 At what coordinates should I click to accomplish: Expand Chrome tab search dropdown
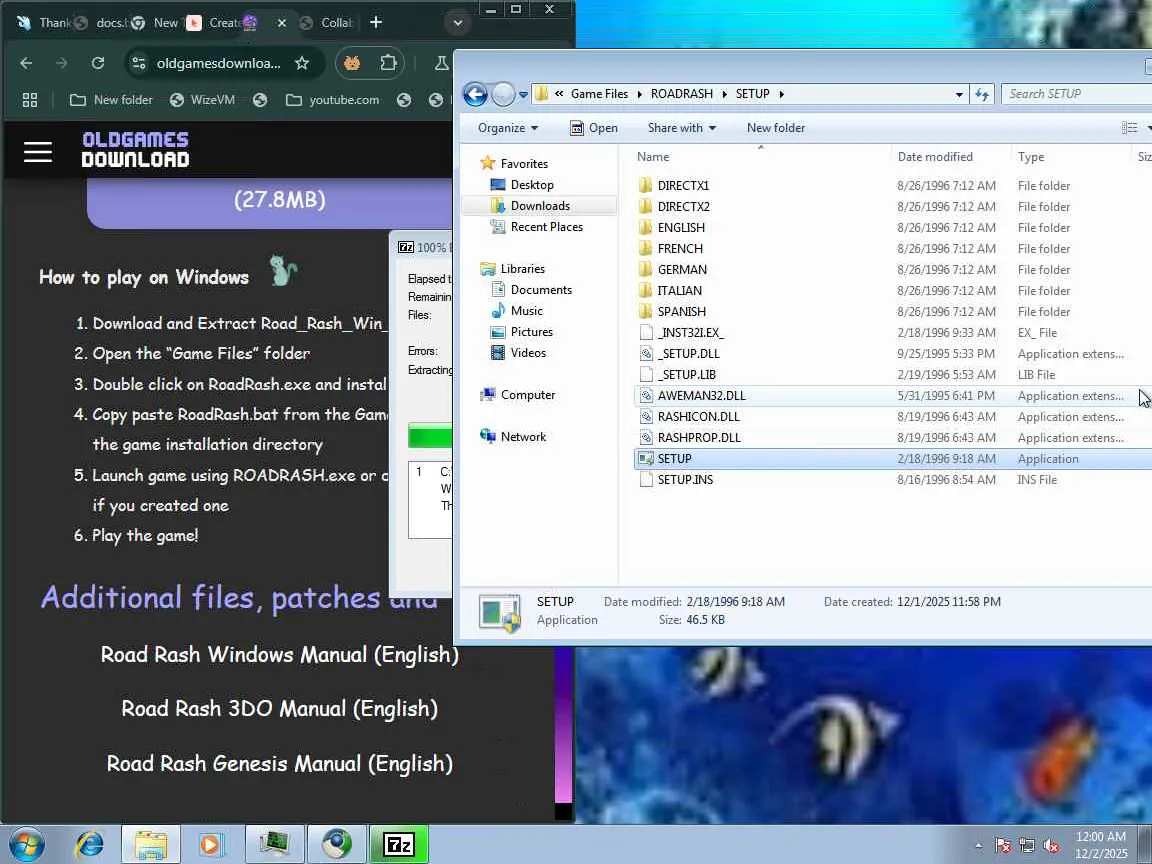[x=458, y=22]
